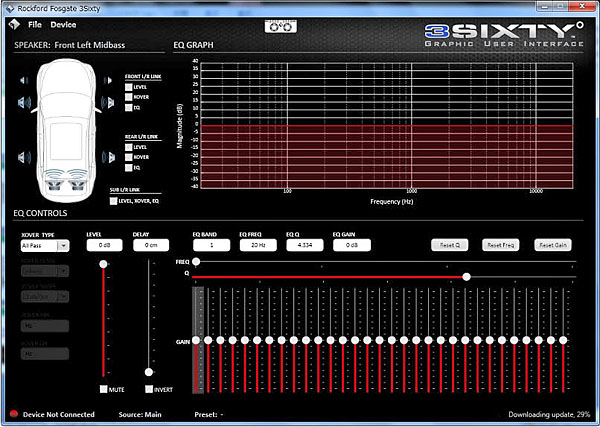Click the DELAY vertical slider knob
Image resolution: width=600 pixels, height=427 pixels.
(x=149, y=372)
